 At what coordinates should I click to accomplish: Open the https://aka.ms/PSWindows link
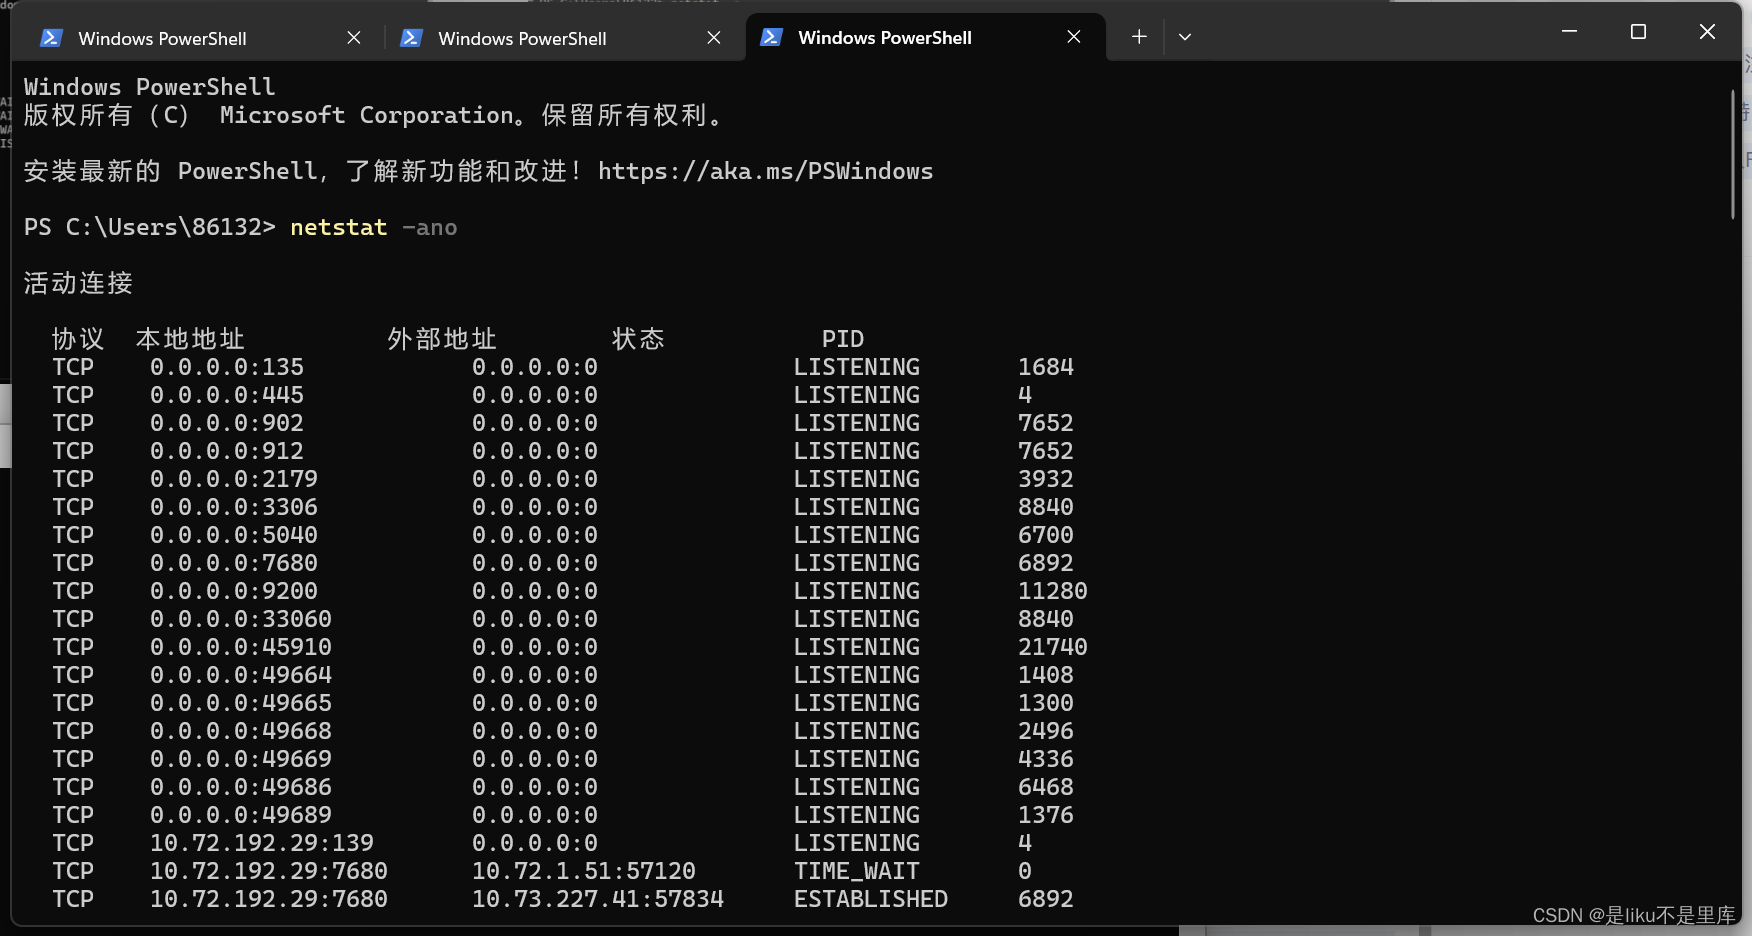(x=765, y=172)
